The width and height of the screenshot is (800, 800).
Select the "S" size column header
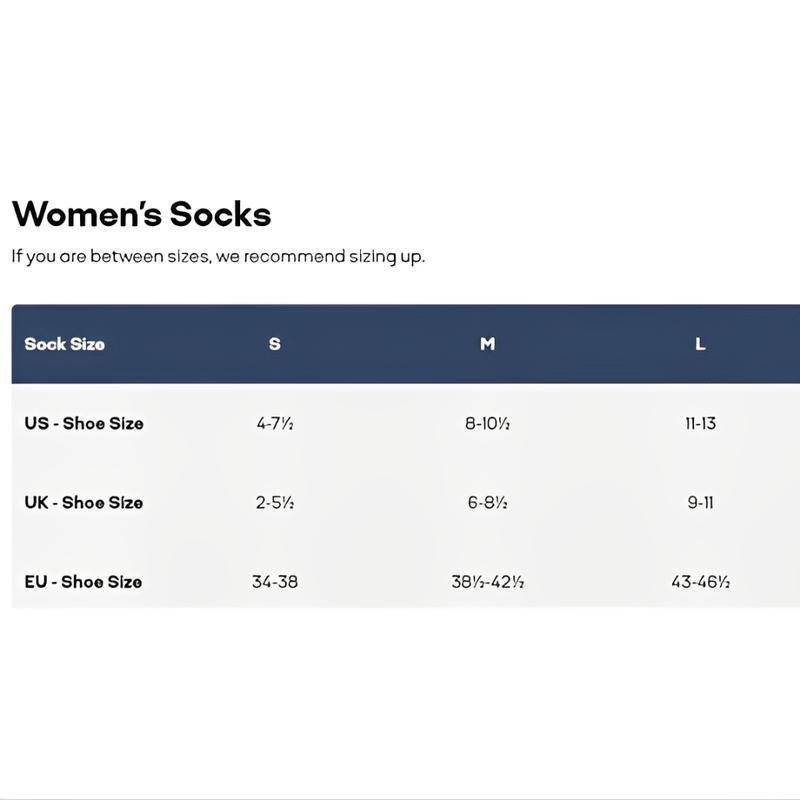pyautogui.click(x=275, y=344)
